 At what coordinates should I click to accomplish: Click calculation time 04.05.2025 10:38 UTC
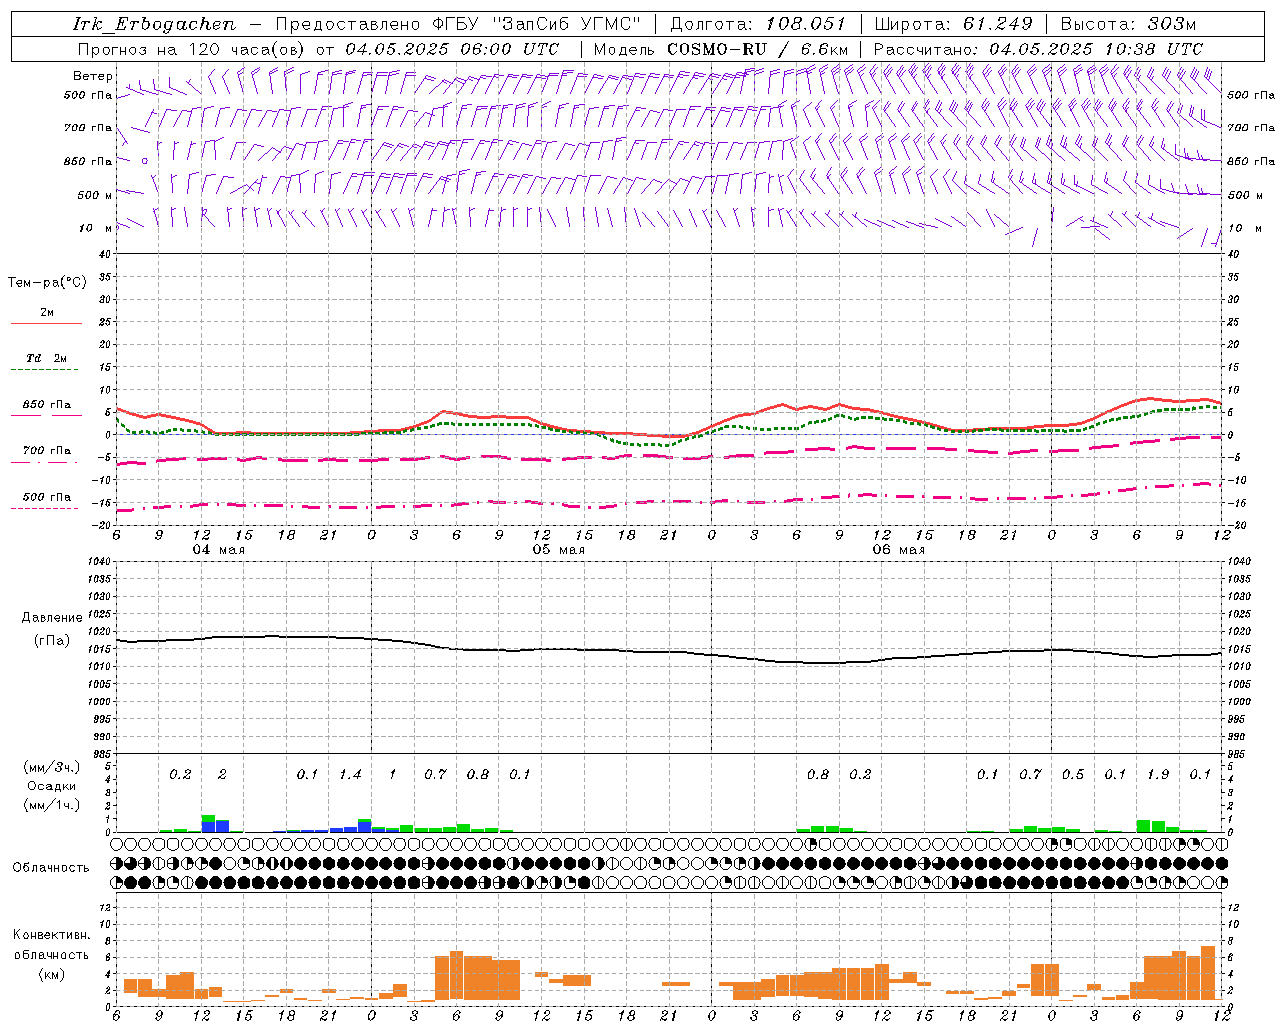tap(1096, 49)
